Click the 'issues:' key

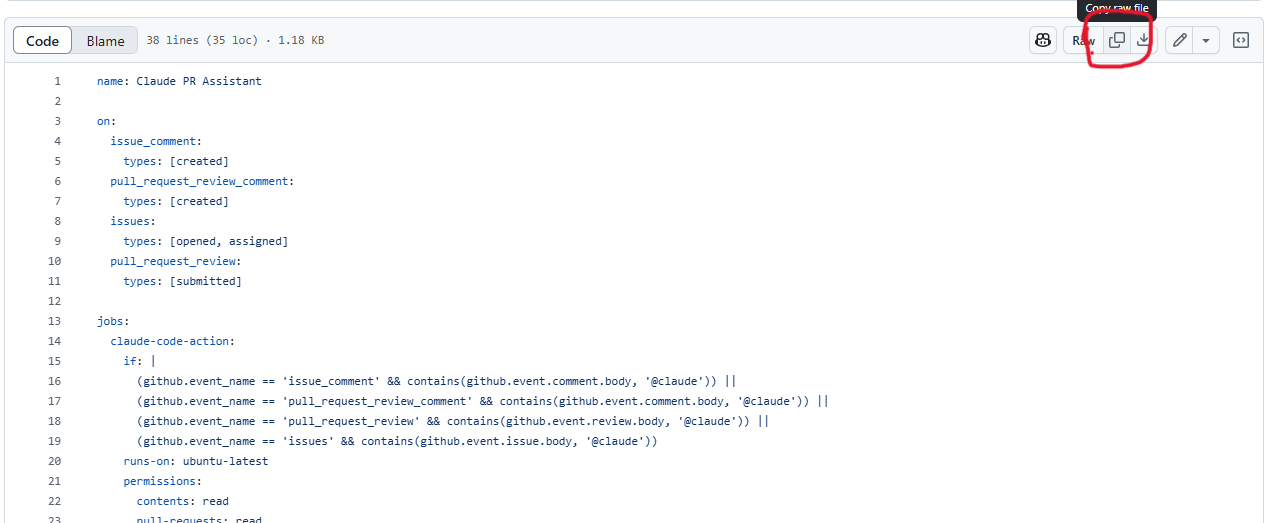coord(133,221)
